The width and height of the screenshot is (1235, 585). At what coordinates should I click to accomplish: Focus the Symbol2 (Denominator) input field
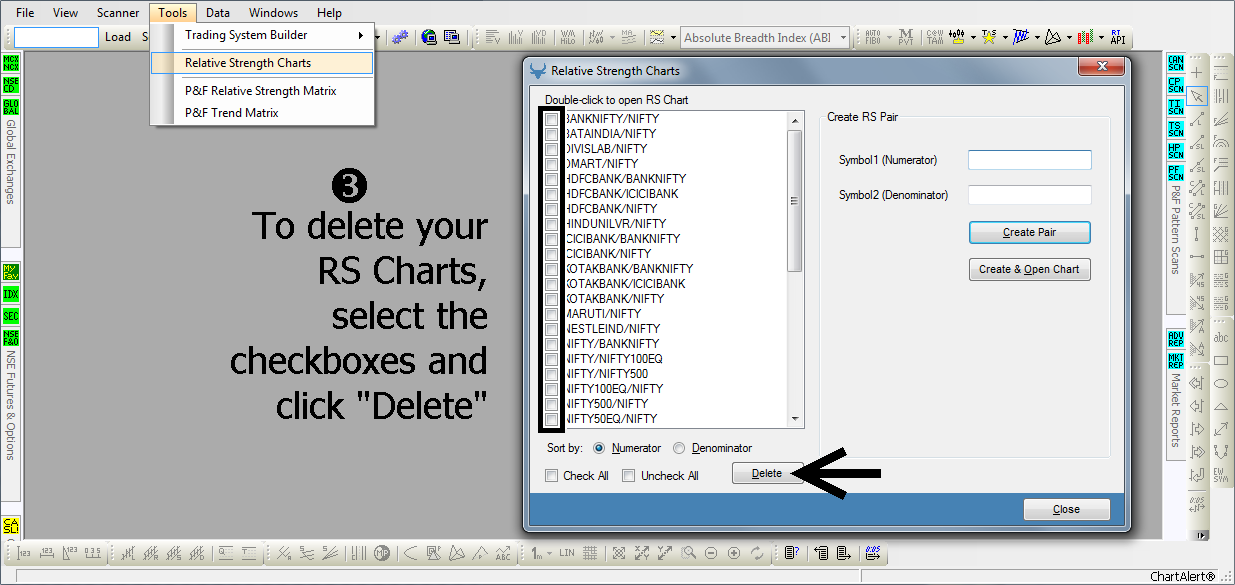pos(1029,195)
